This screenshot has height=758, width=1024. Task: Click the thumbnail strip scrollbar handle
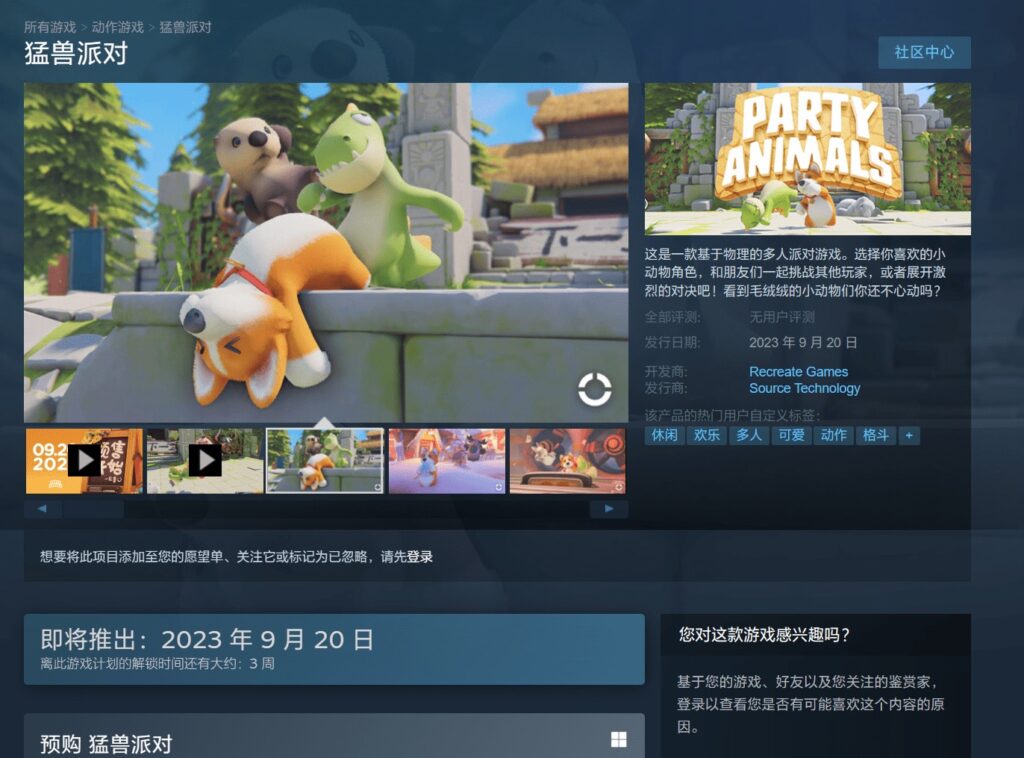(x=93, y=509)
